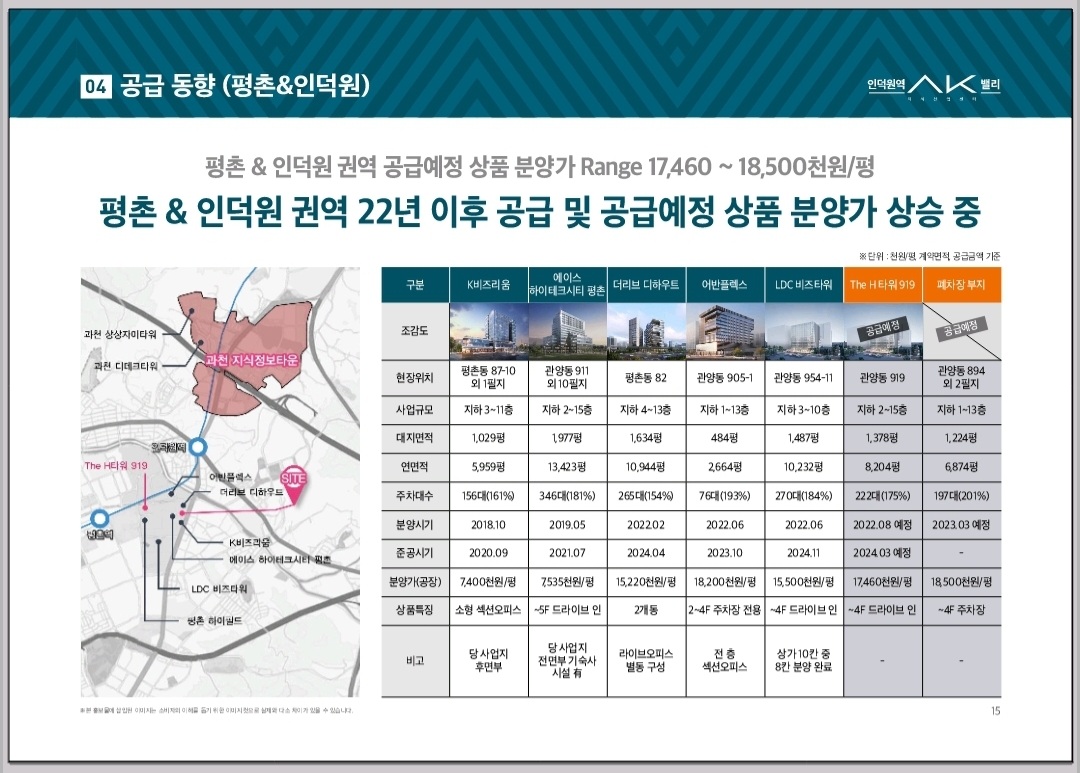Select the orange 폐차장 부지 column header
This screenshot has height=773, width=1080.
coord(962,285)
